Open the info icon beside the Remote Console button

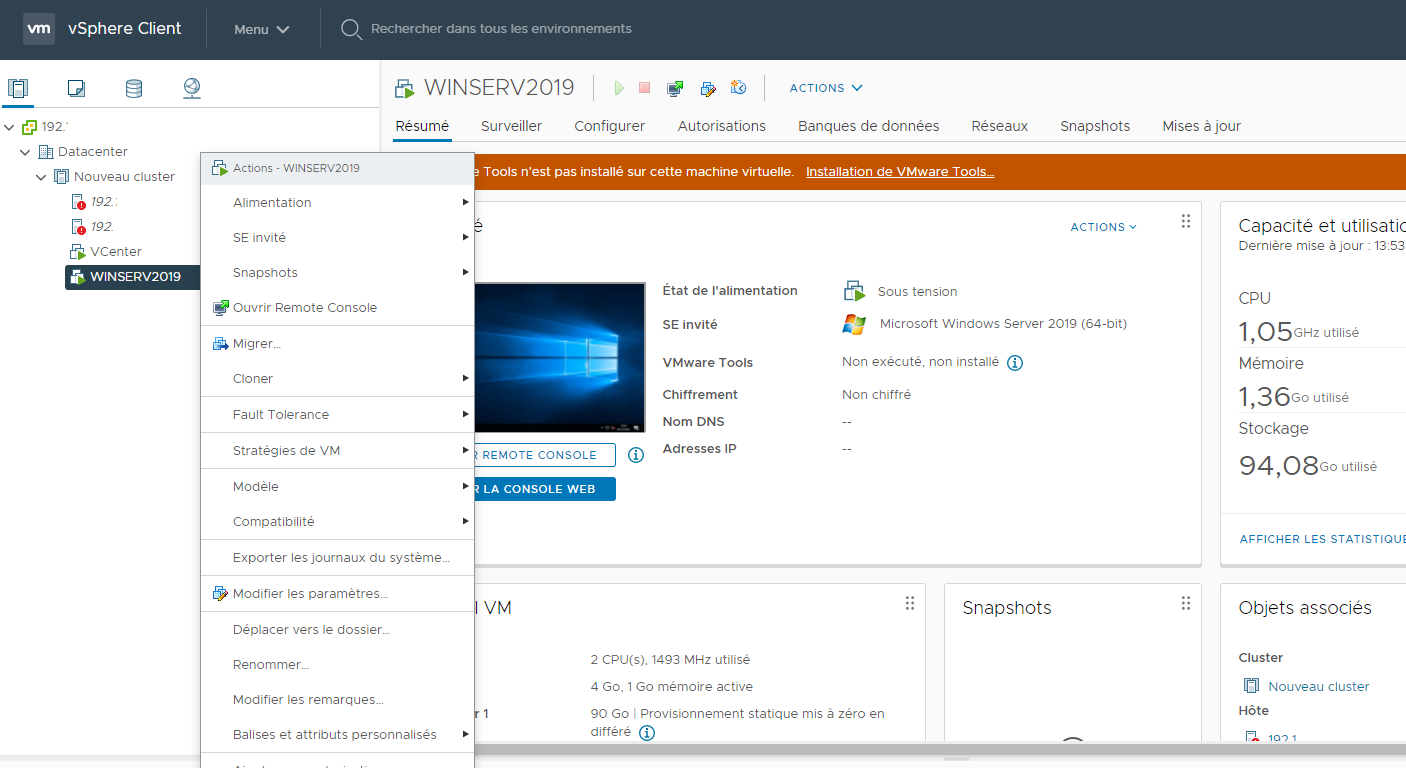click(x=636, y=455)
